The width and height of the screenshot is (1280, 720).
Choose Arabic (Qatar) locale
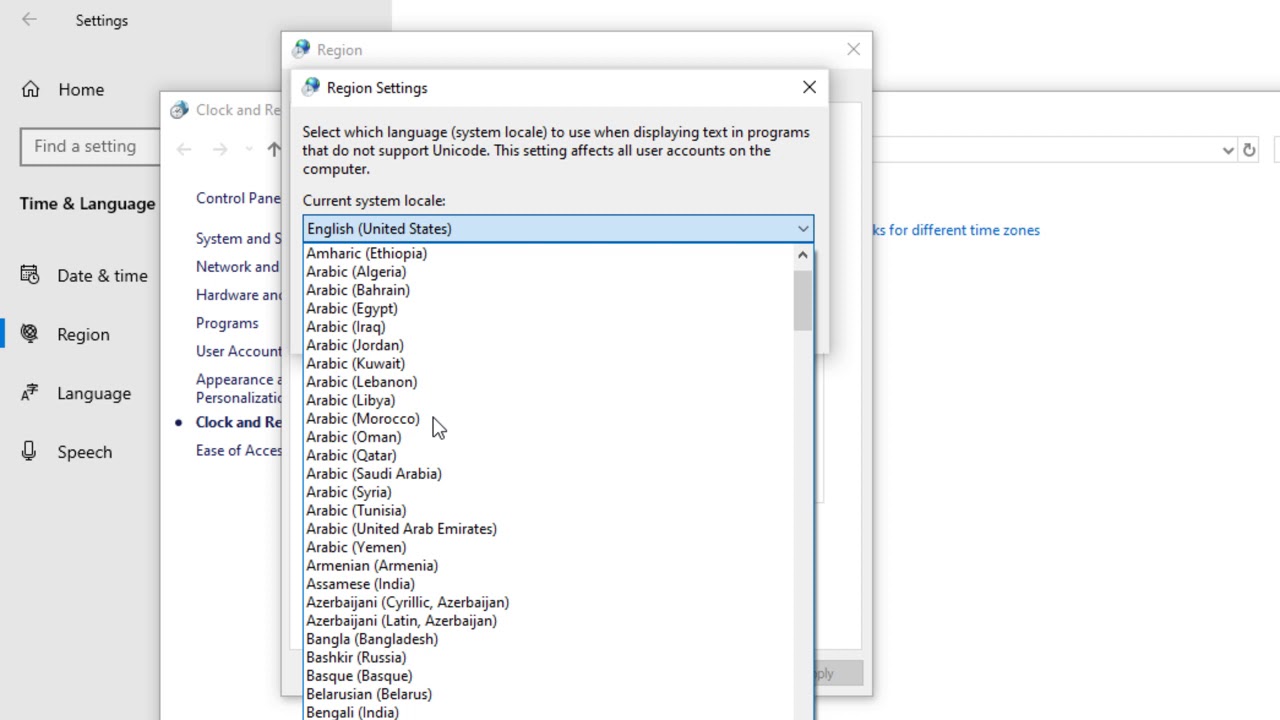(548, 455)
